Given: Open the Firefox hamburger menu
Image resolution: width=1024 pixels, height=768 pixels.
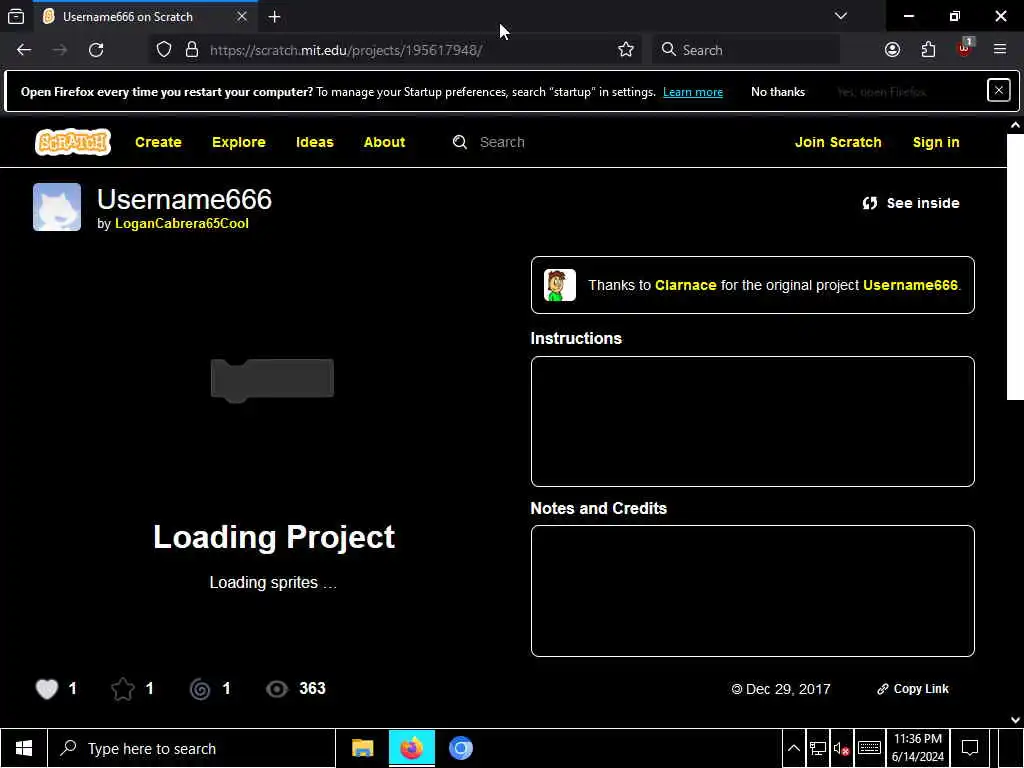Looking at the screenshot, I should (x=1000, y=50).
